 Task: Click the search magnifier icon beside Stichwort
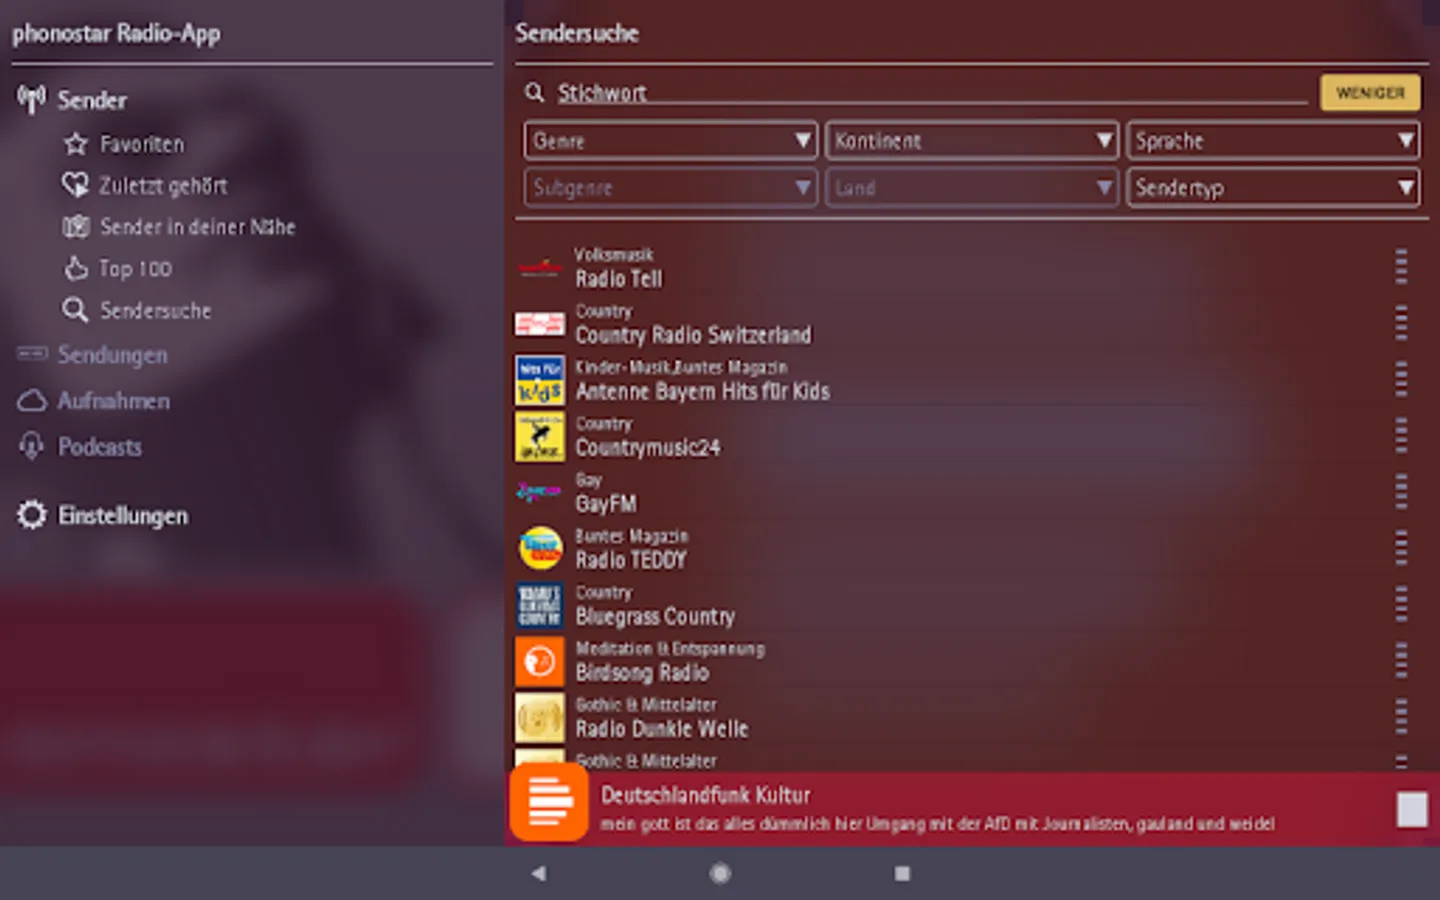535,93
